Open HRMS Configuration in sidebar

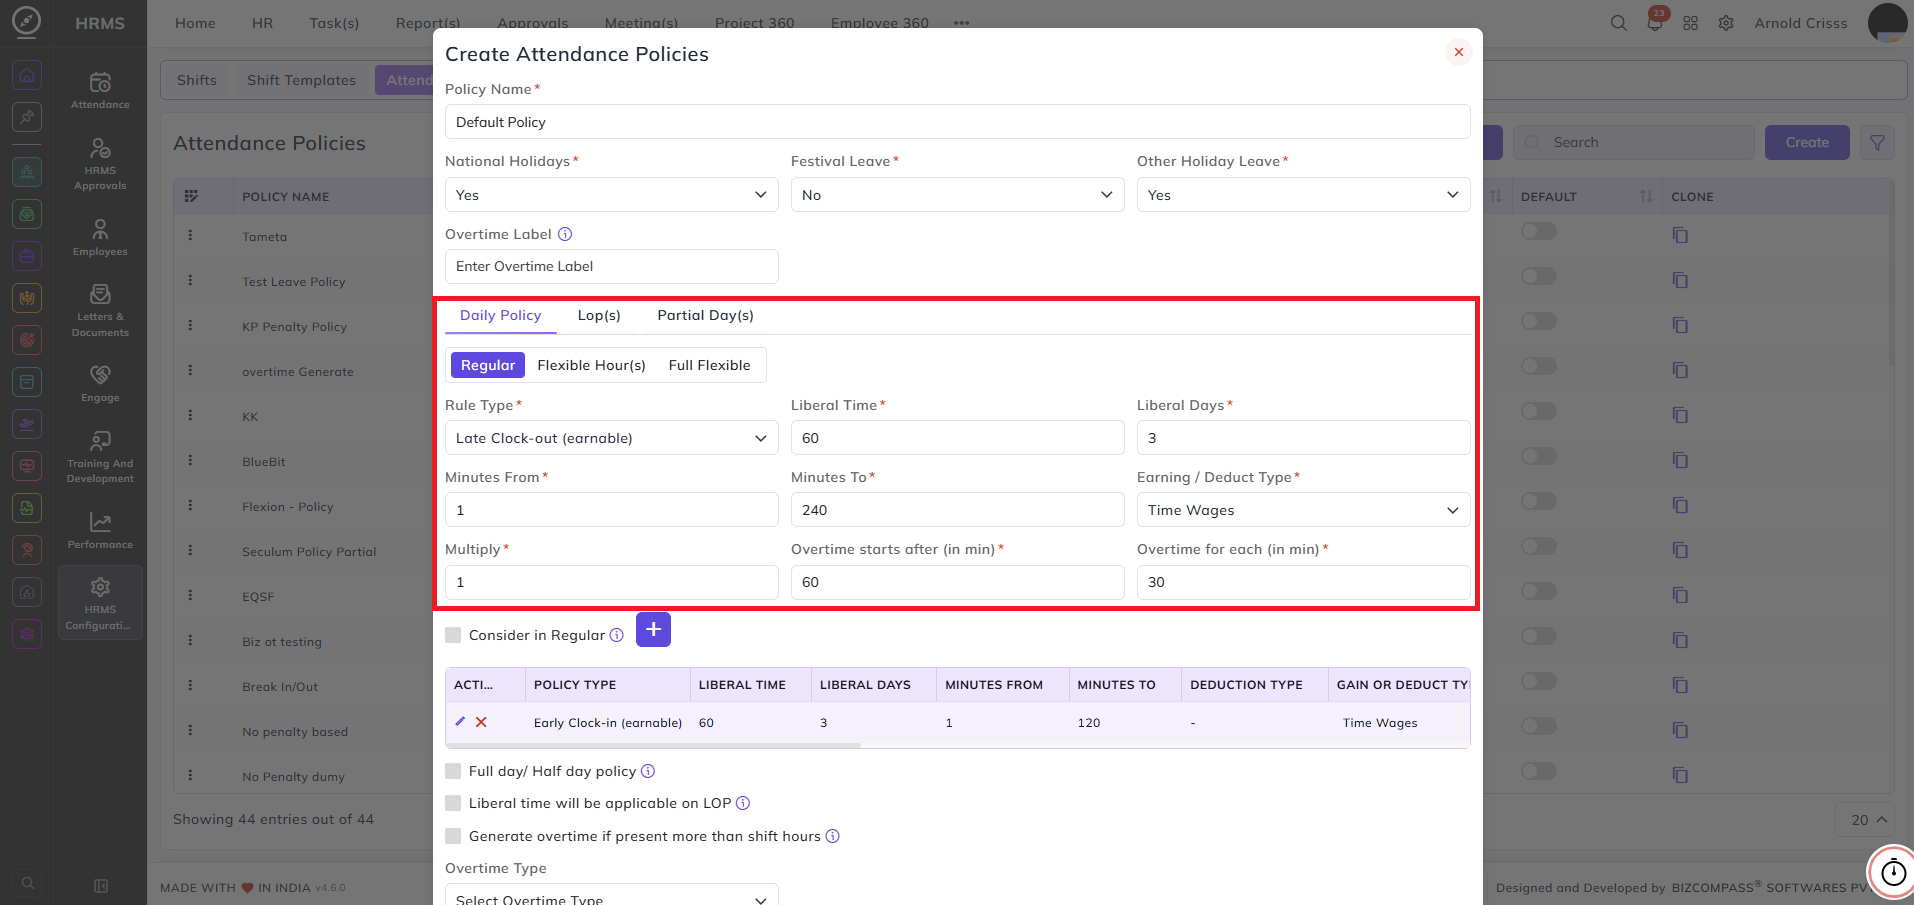(x=100, y=603)
